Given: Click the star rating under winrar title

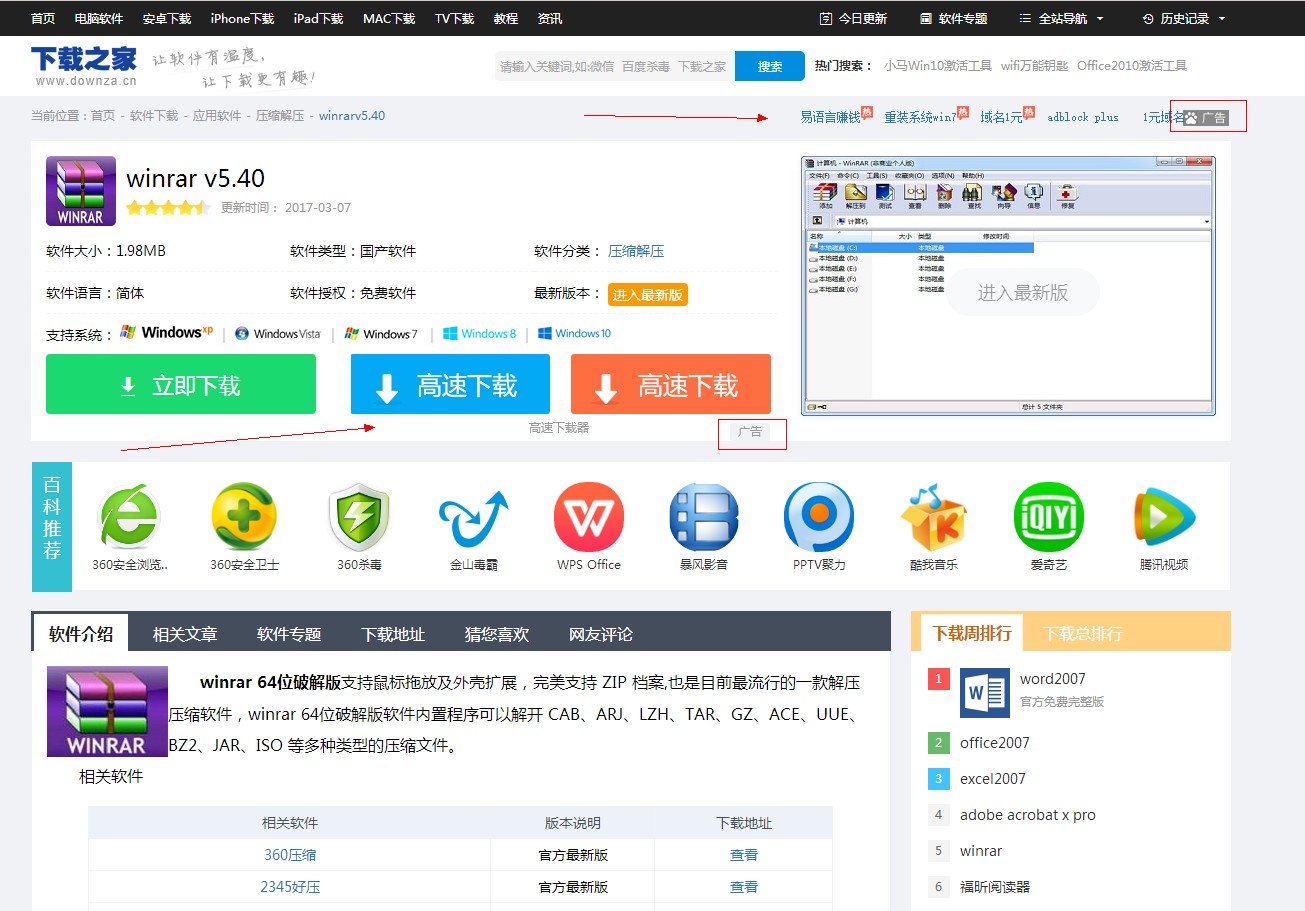Looking at the screenshot, I should coord(168,208).
